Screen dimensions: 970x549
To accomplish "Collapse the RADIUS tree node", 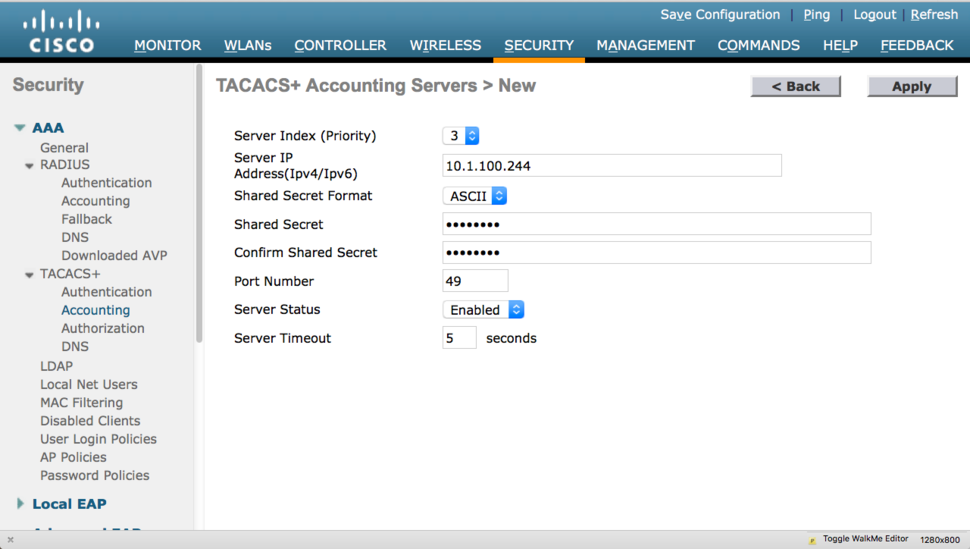I will pos(29,165).
